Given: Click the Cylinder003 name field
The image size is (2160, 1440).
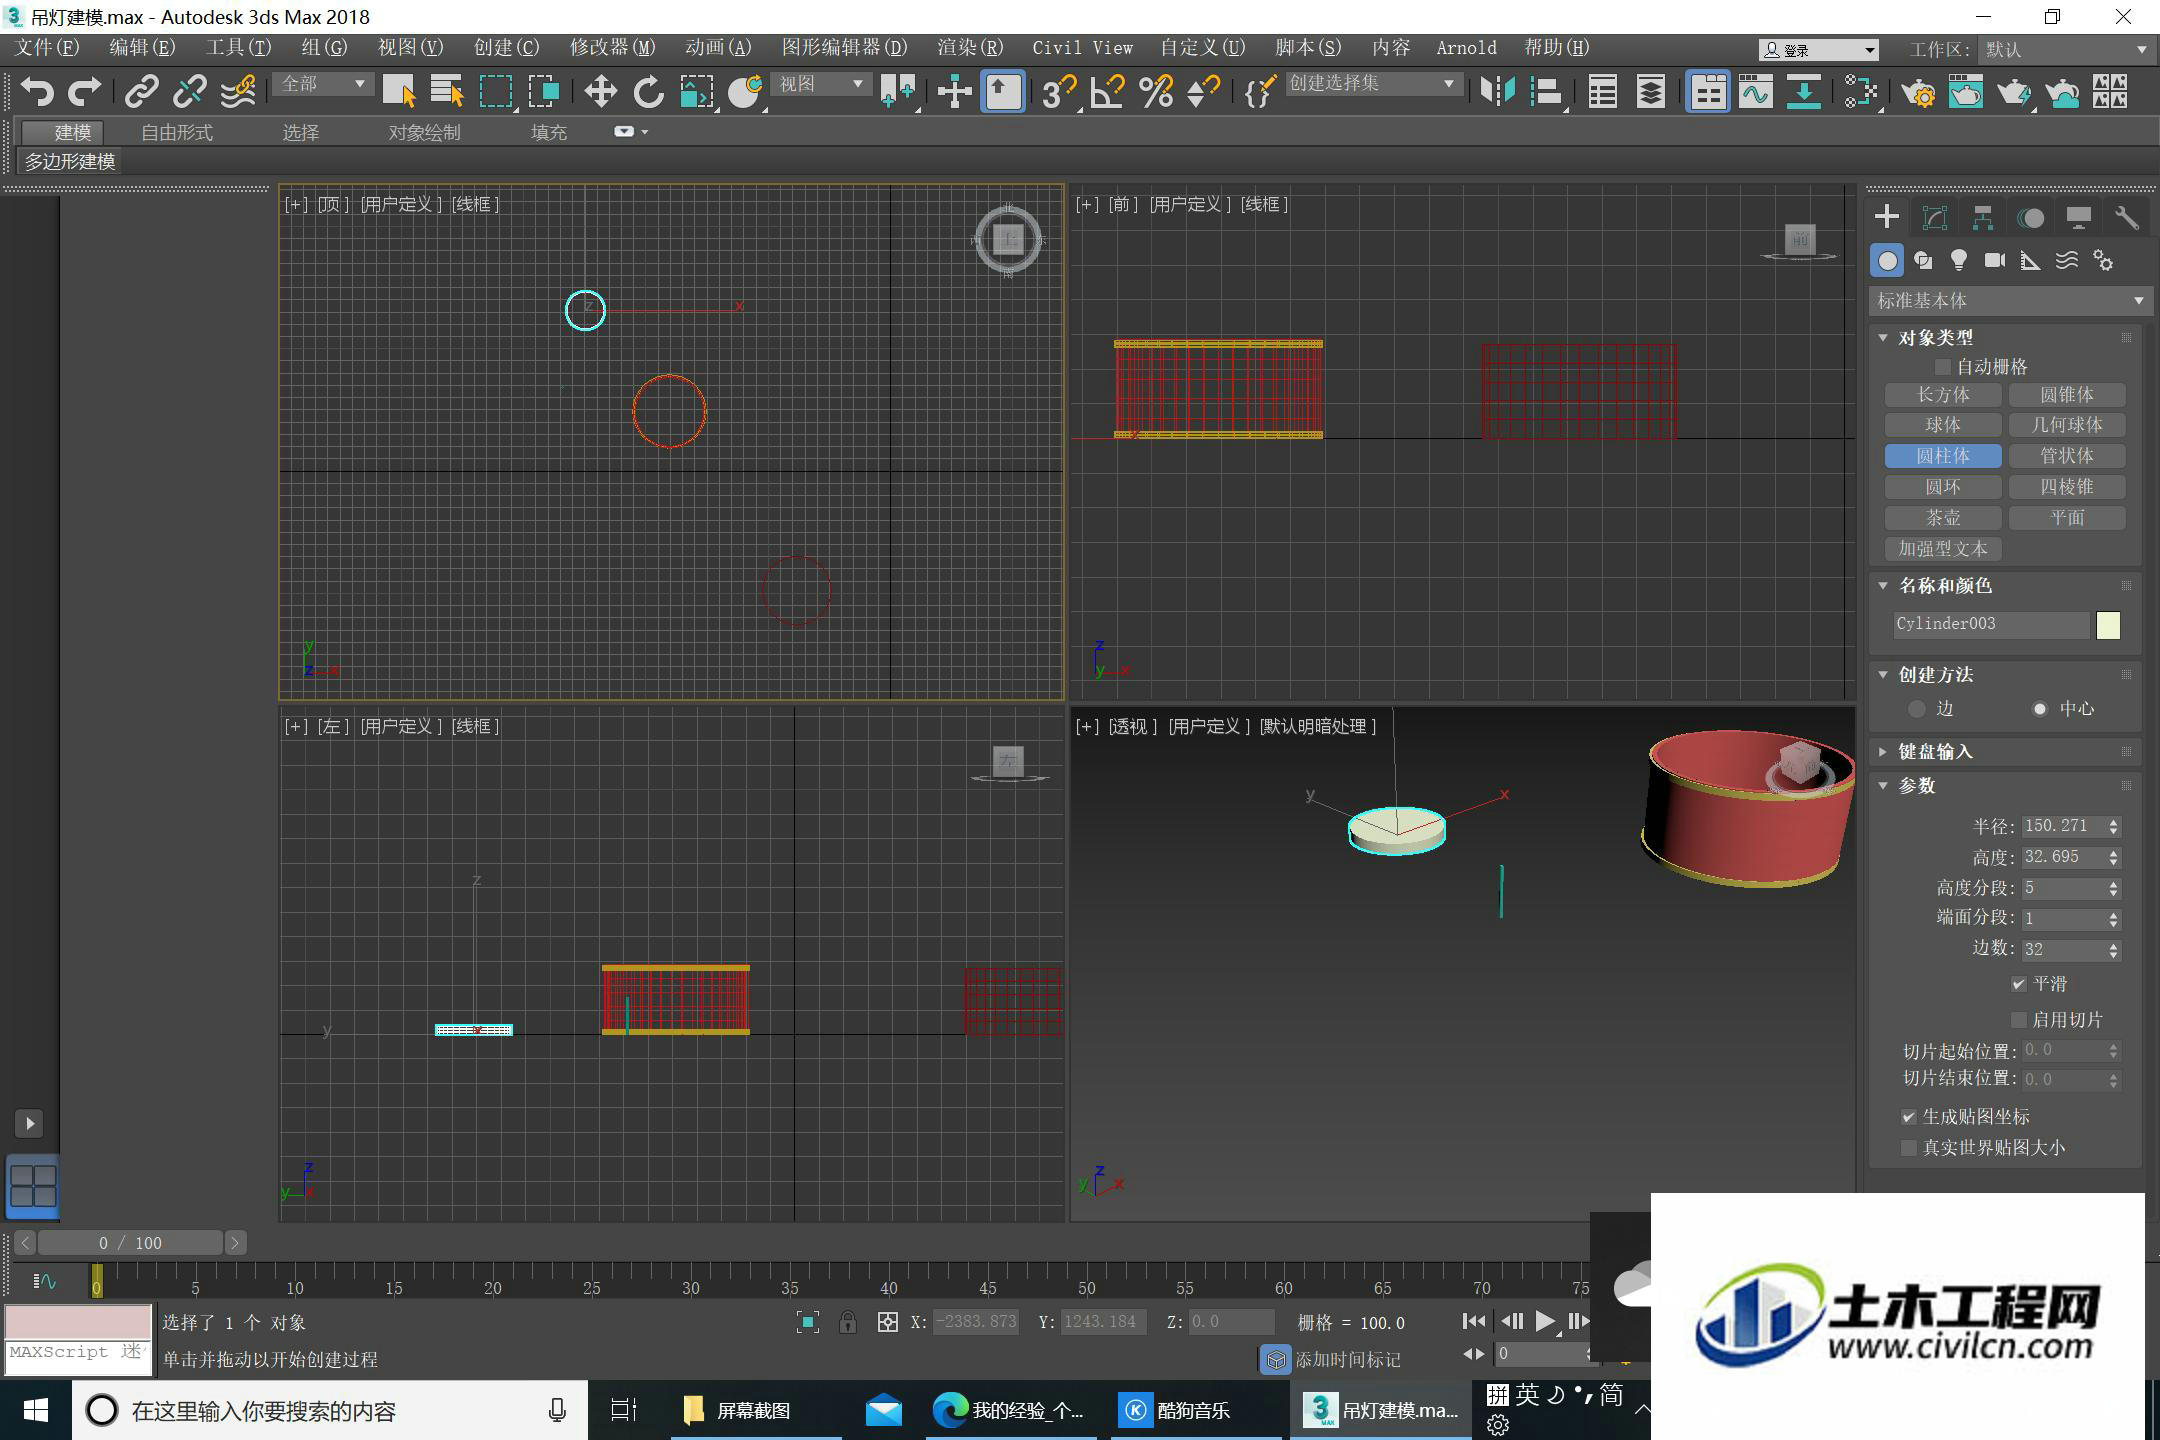Looking at the screenshot, I should point(1990,625).
